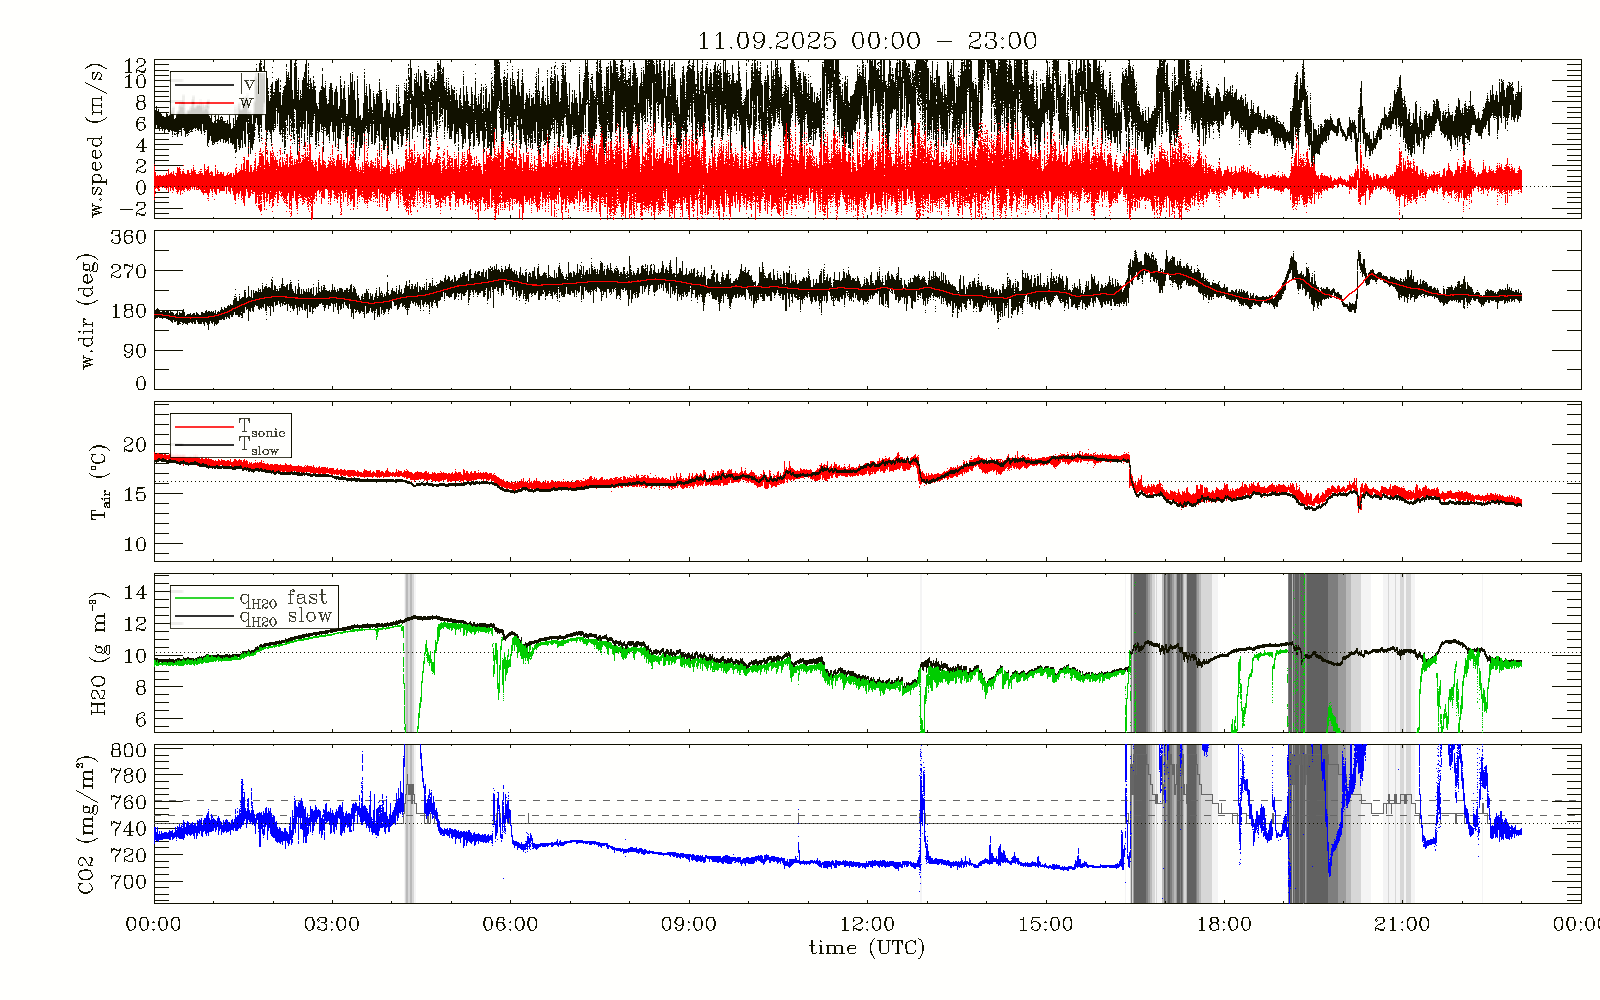Click the 03:00 time tick label
This screenshot has width=1600, height=1000.
tap(332, 924)
